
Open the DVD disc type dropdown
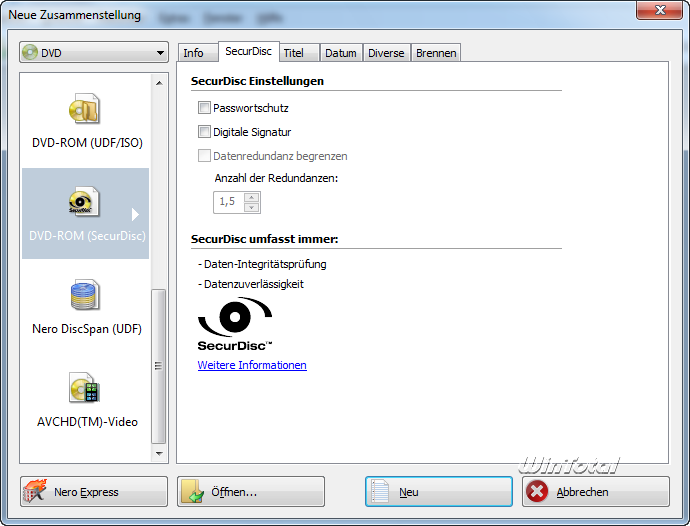tap(94, 52)
